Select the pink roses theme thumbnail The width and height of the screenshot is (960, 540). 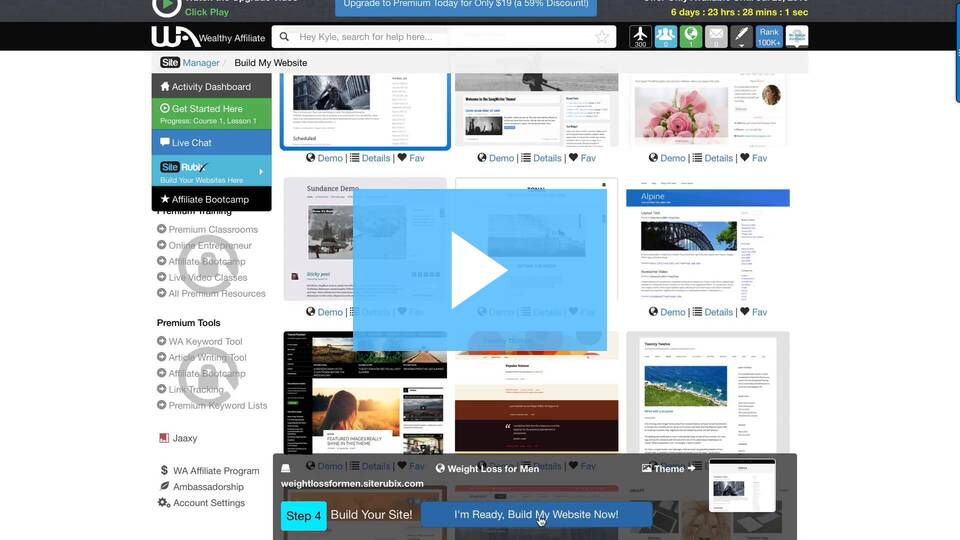pyautogui.click(x=708, y=110)
